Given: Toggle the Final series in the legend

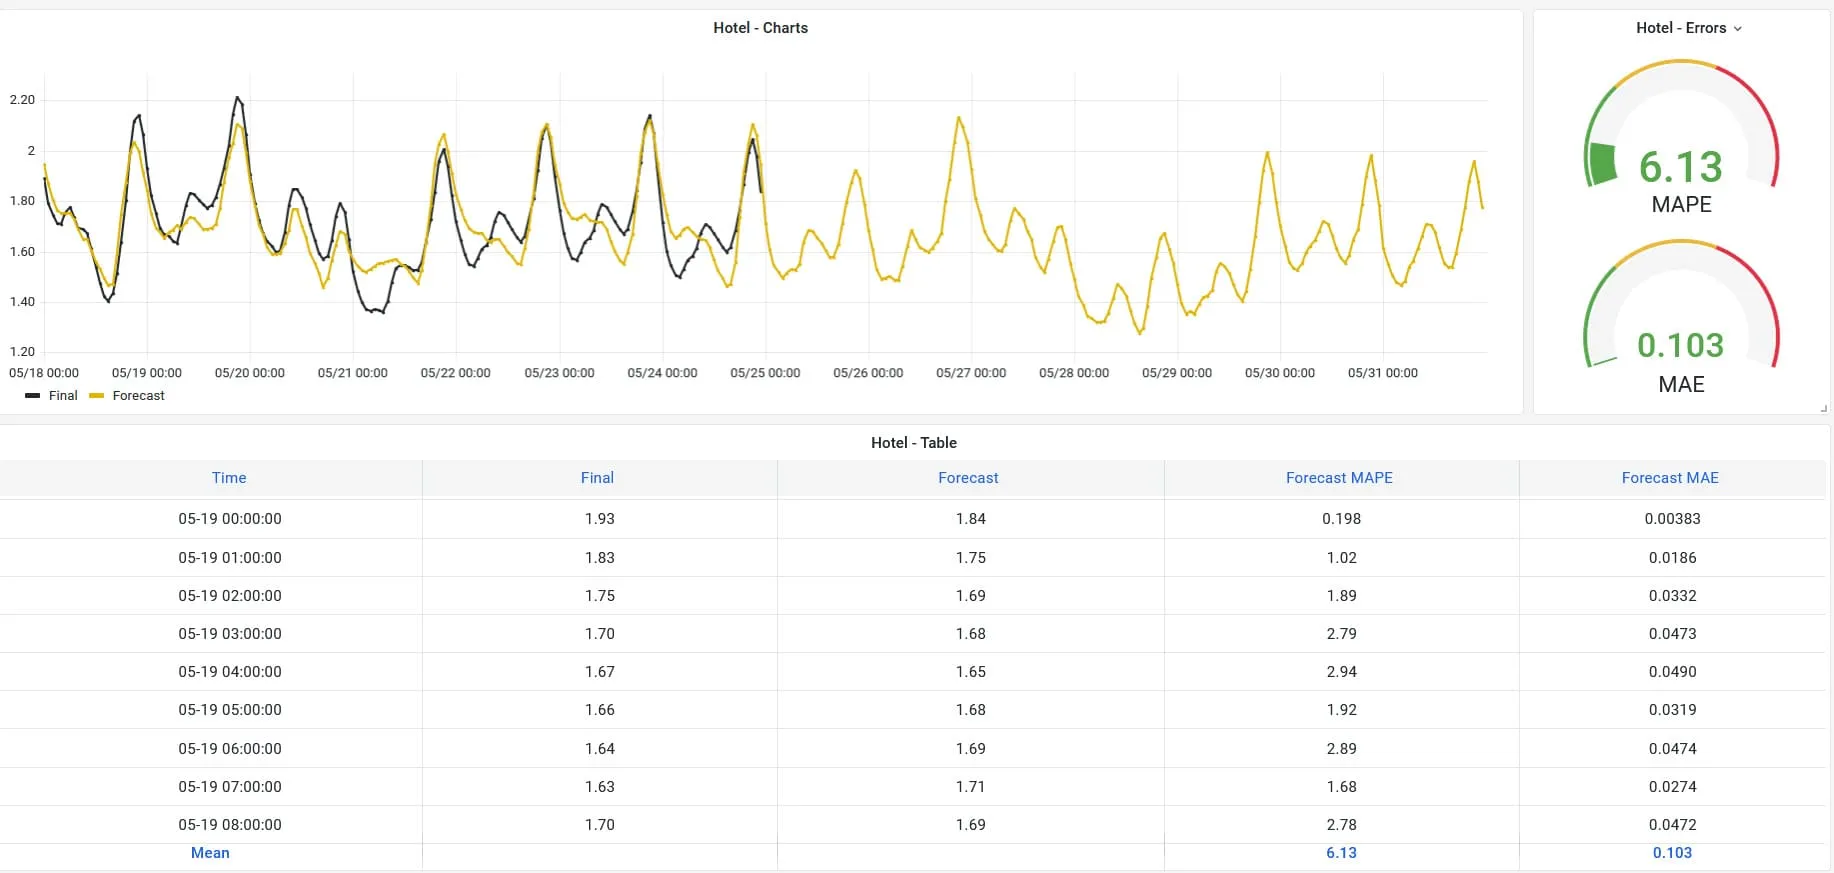Looking at the screenshot, I should coord(63,396).
